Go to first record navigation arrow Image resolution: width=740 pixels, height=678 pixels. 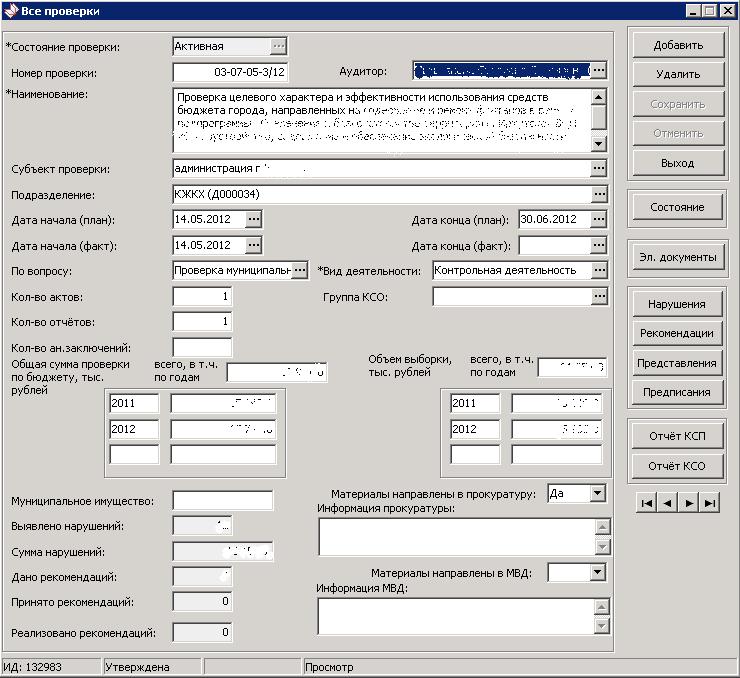click(x=647, y=503)
